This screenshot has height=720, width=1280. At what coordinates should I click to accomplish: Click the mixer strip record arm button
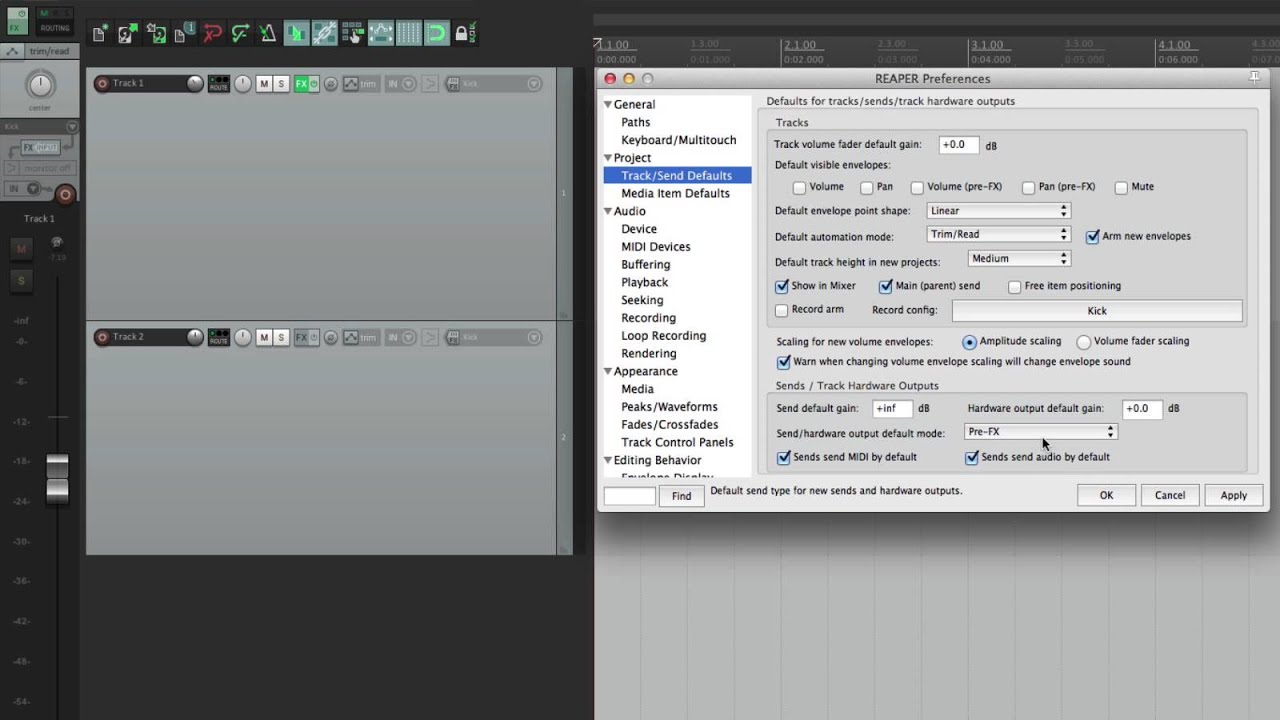tap(65, 194)
